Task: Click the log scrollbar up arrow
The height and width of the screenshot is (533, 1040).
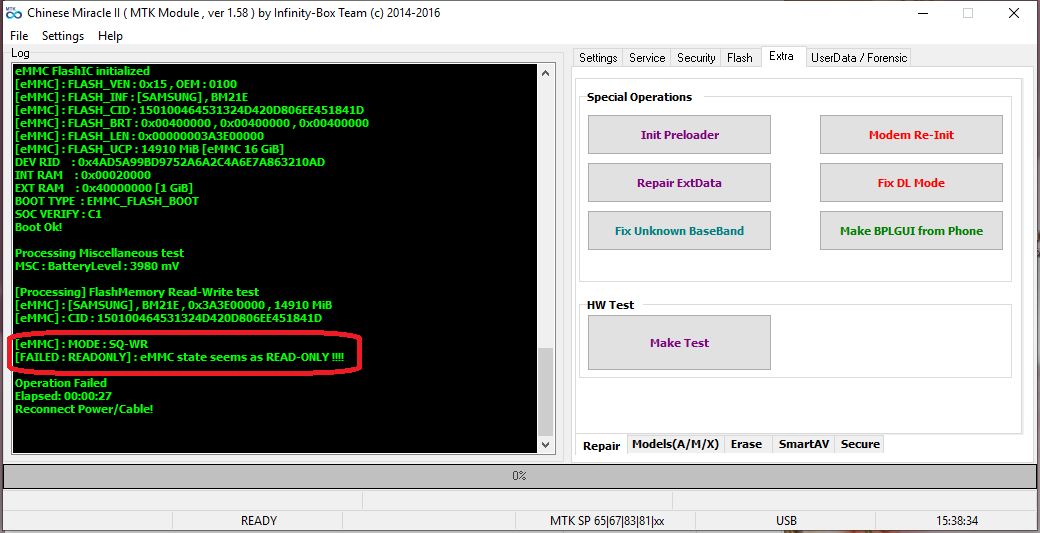Action: click(545, 73)
